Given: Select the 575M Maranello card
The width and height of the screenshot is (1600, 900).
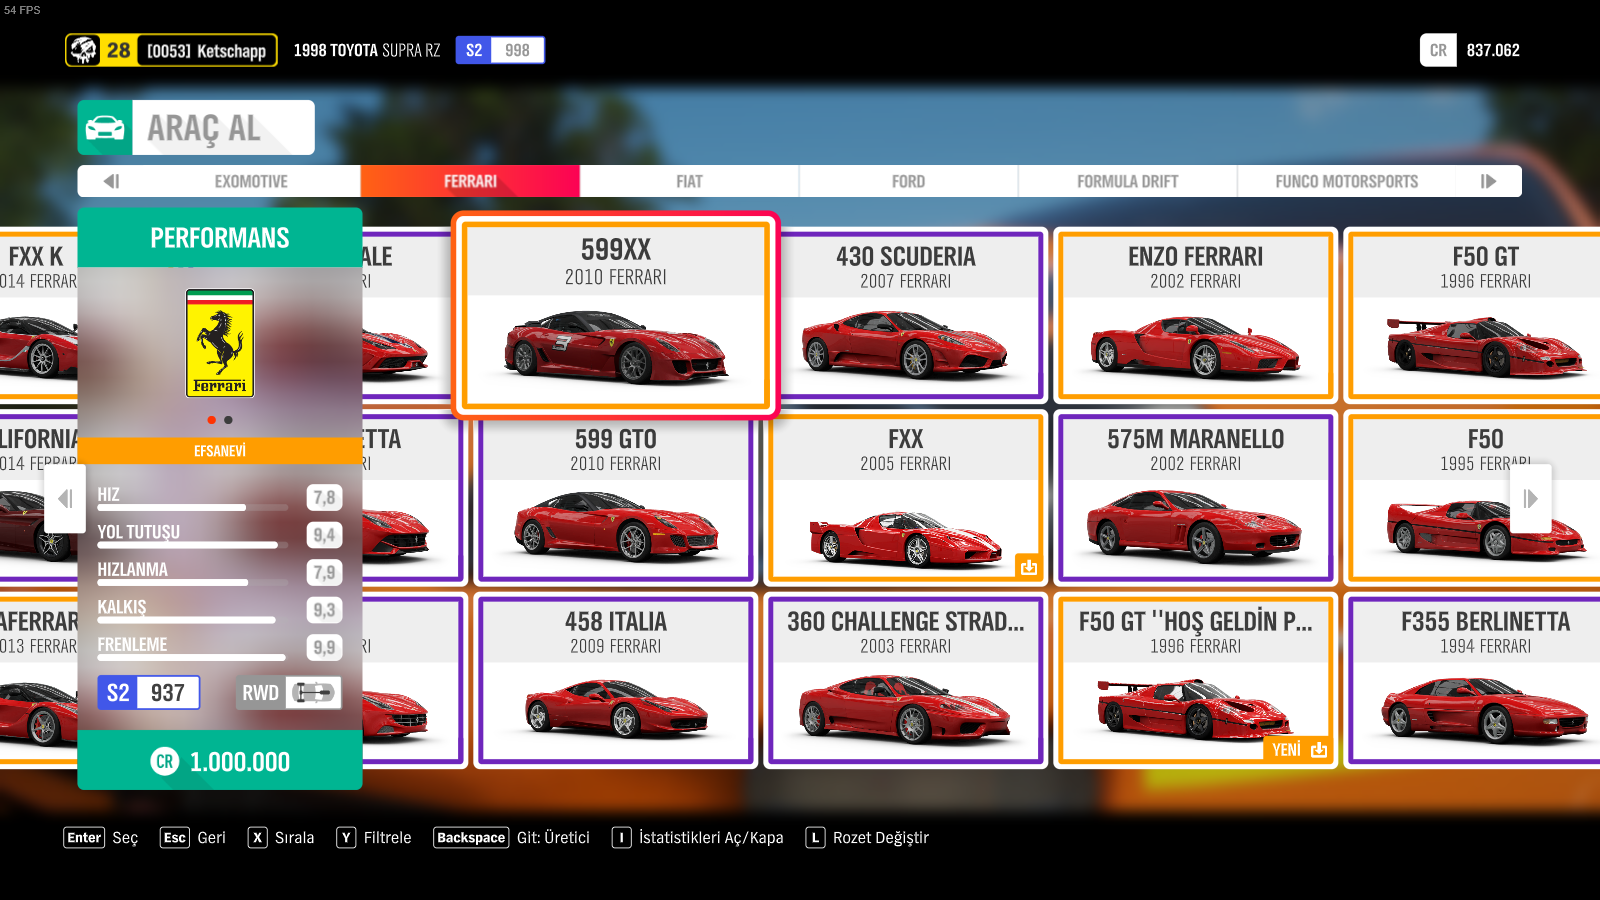Looking at the screenshot, I should (1196, 499).
